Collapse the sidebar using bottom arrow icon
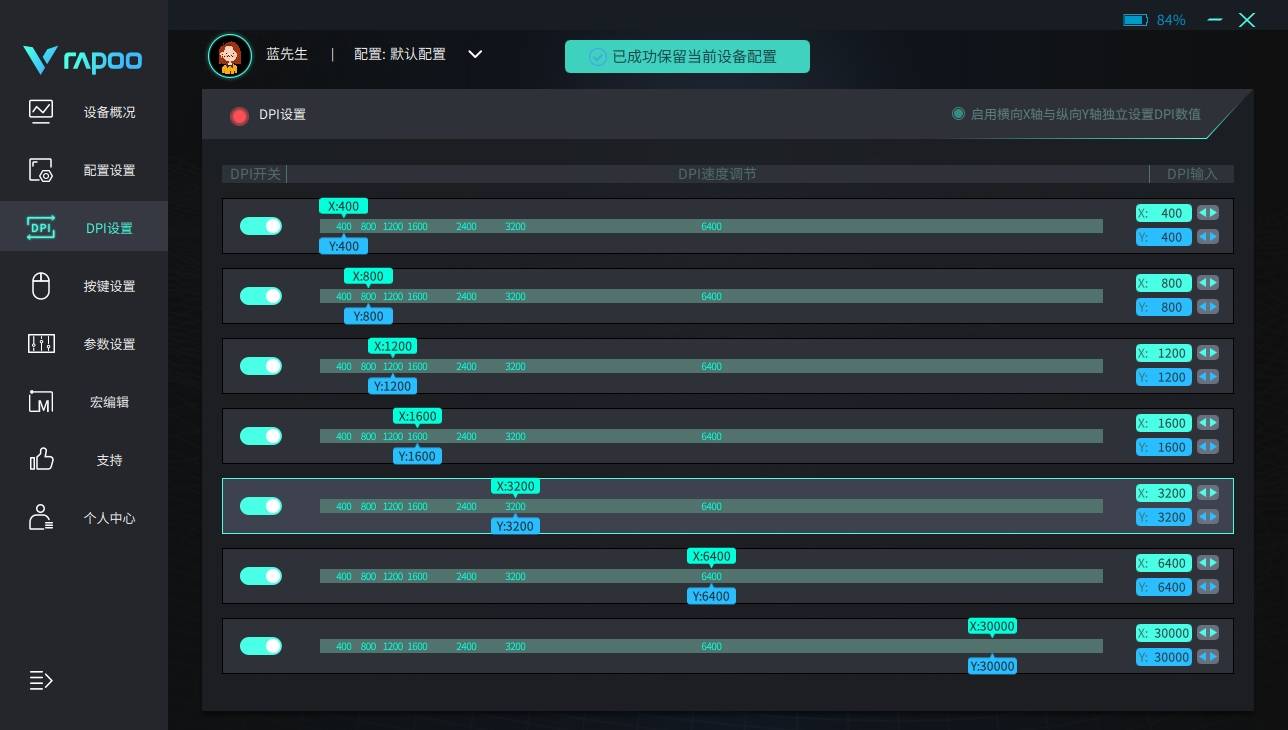1288x730 pixels. (x=40, y=681)
